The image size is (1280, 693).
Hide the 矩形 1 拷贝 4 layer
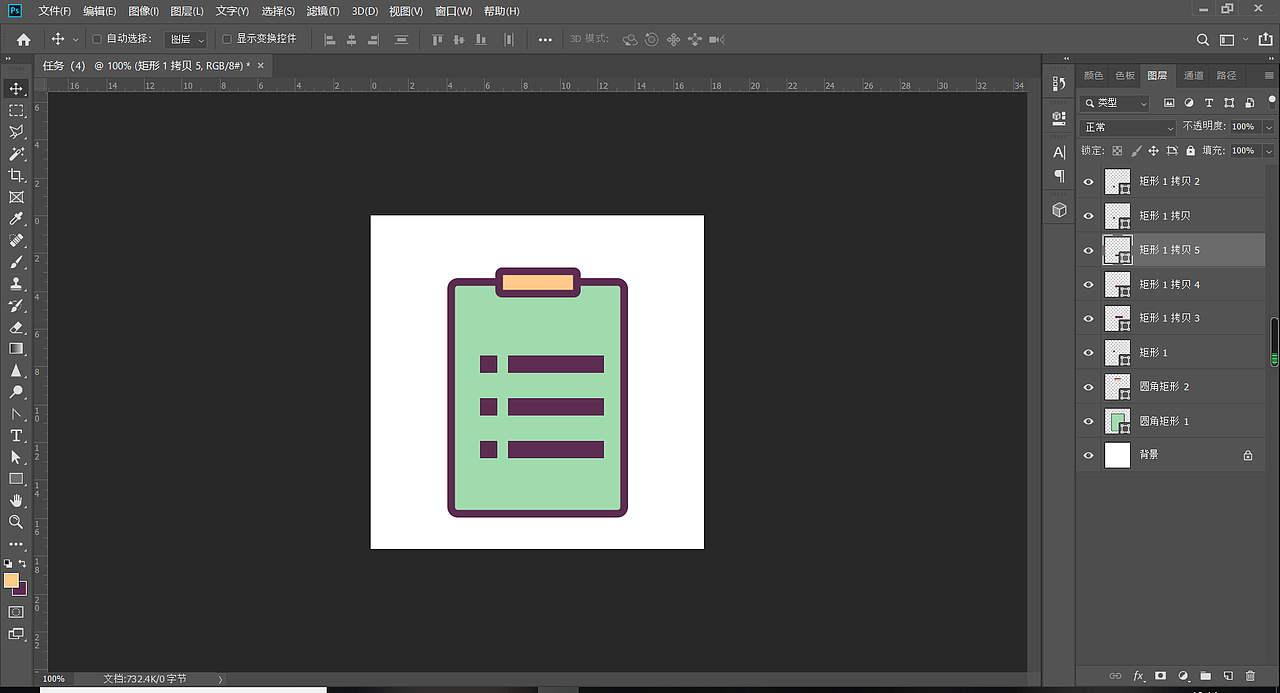pyautogui.click(x=1089, y=285)
